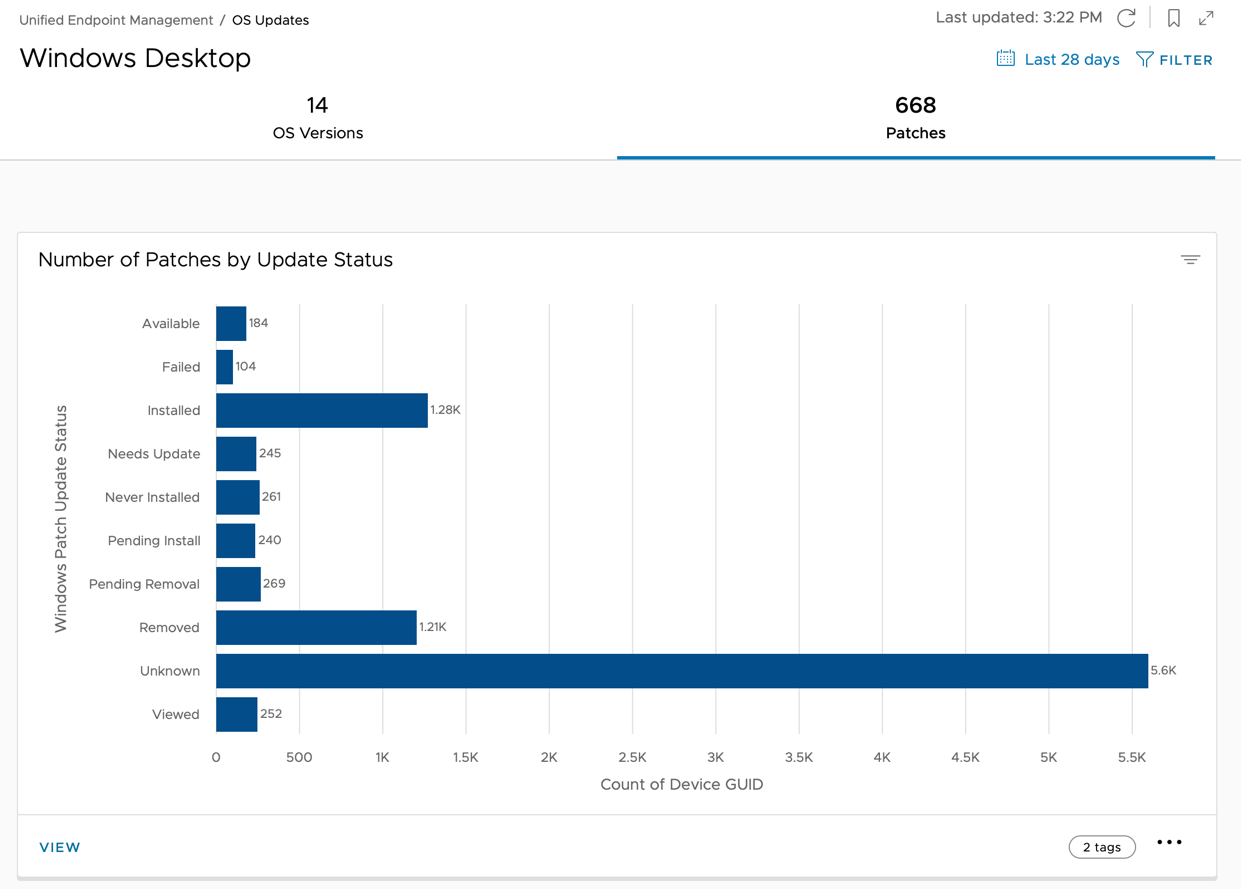Click the OS Updates breadcrumb
1241x889 pixels.
[x=270, y=20]
